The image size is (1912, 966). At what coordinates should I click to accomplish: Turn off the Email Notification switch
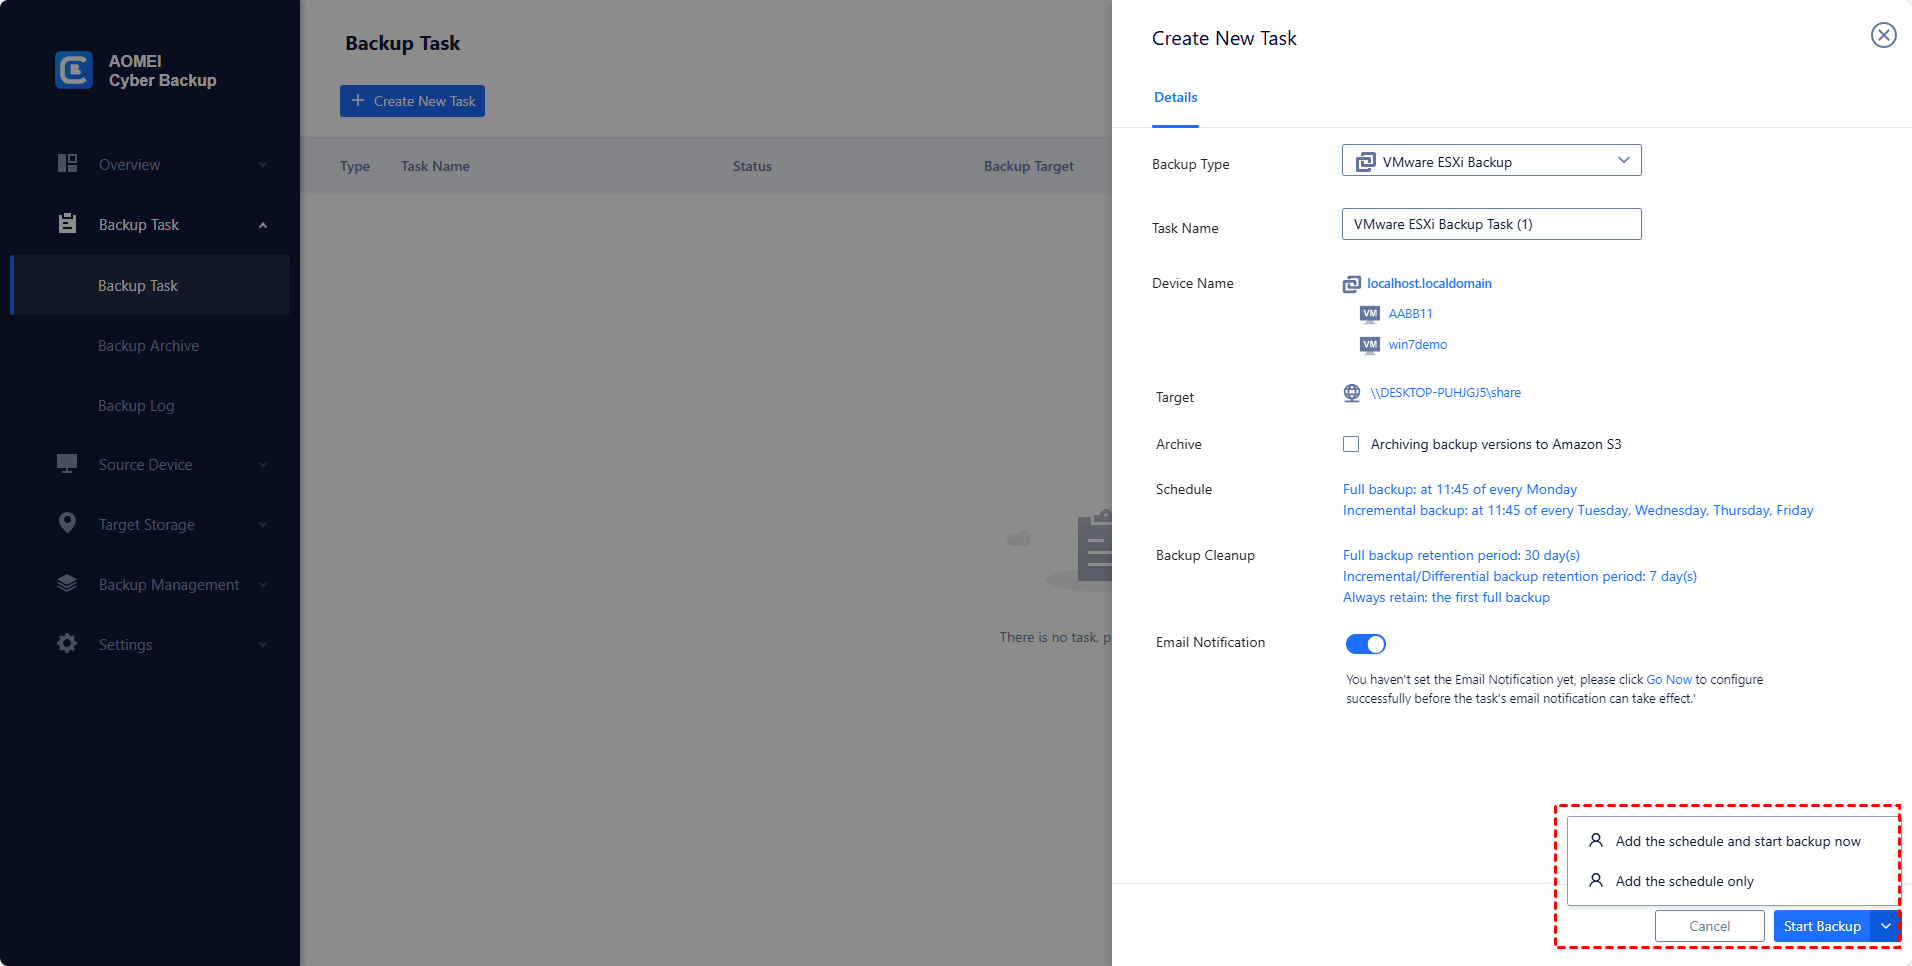point(1366,644)
